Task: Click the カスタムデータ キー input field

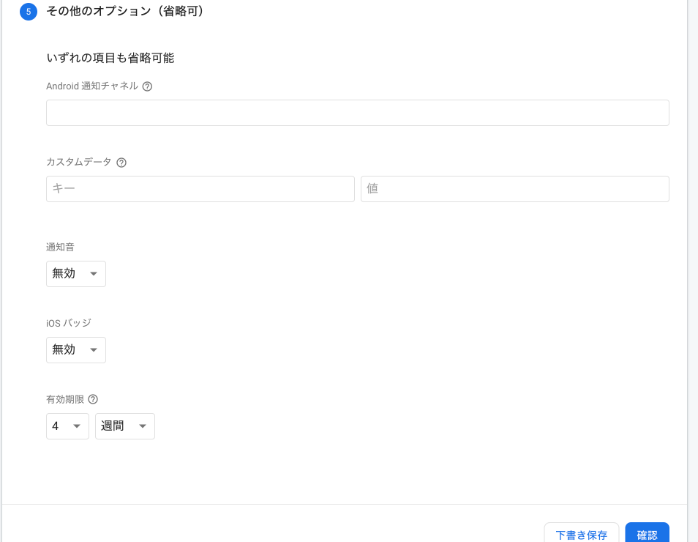Action: [200, 189]
